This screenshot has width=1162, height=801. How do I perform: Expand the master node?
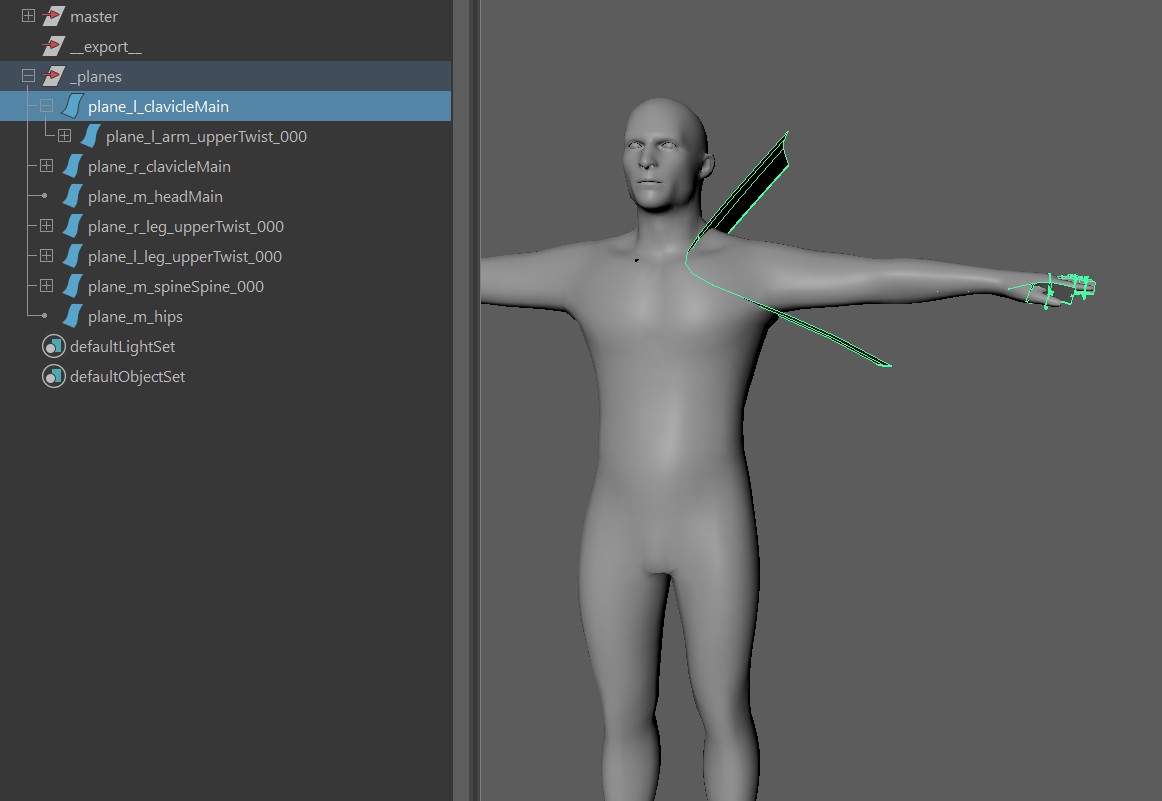coord(28,17)
